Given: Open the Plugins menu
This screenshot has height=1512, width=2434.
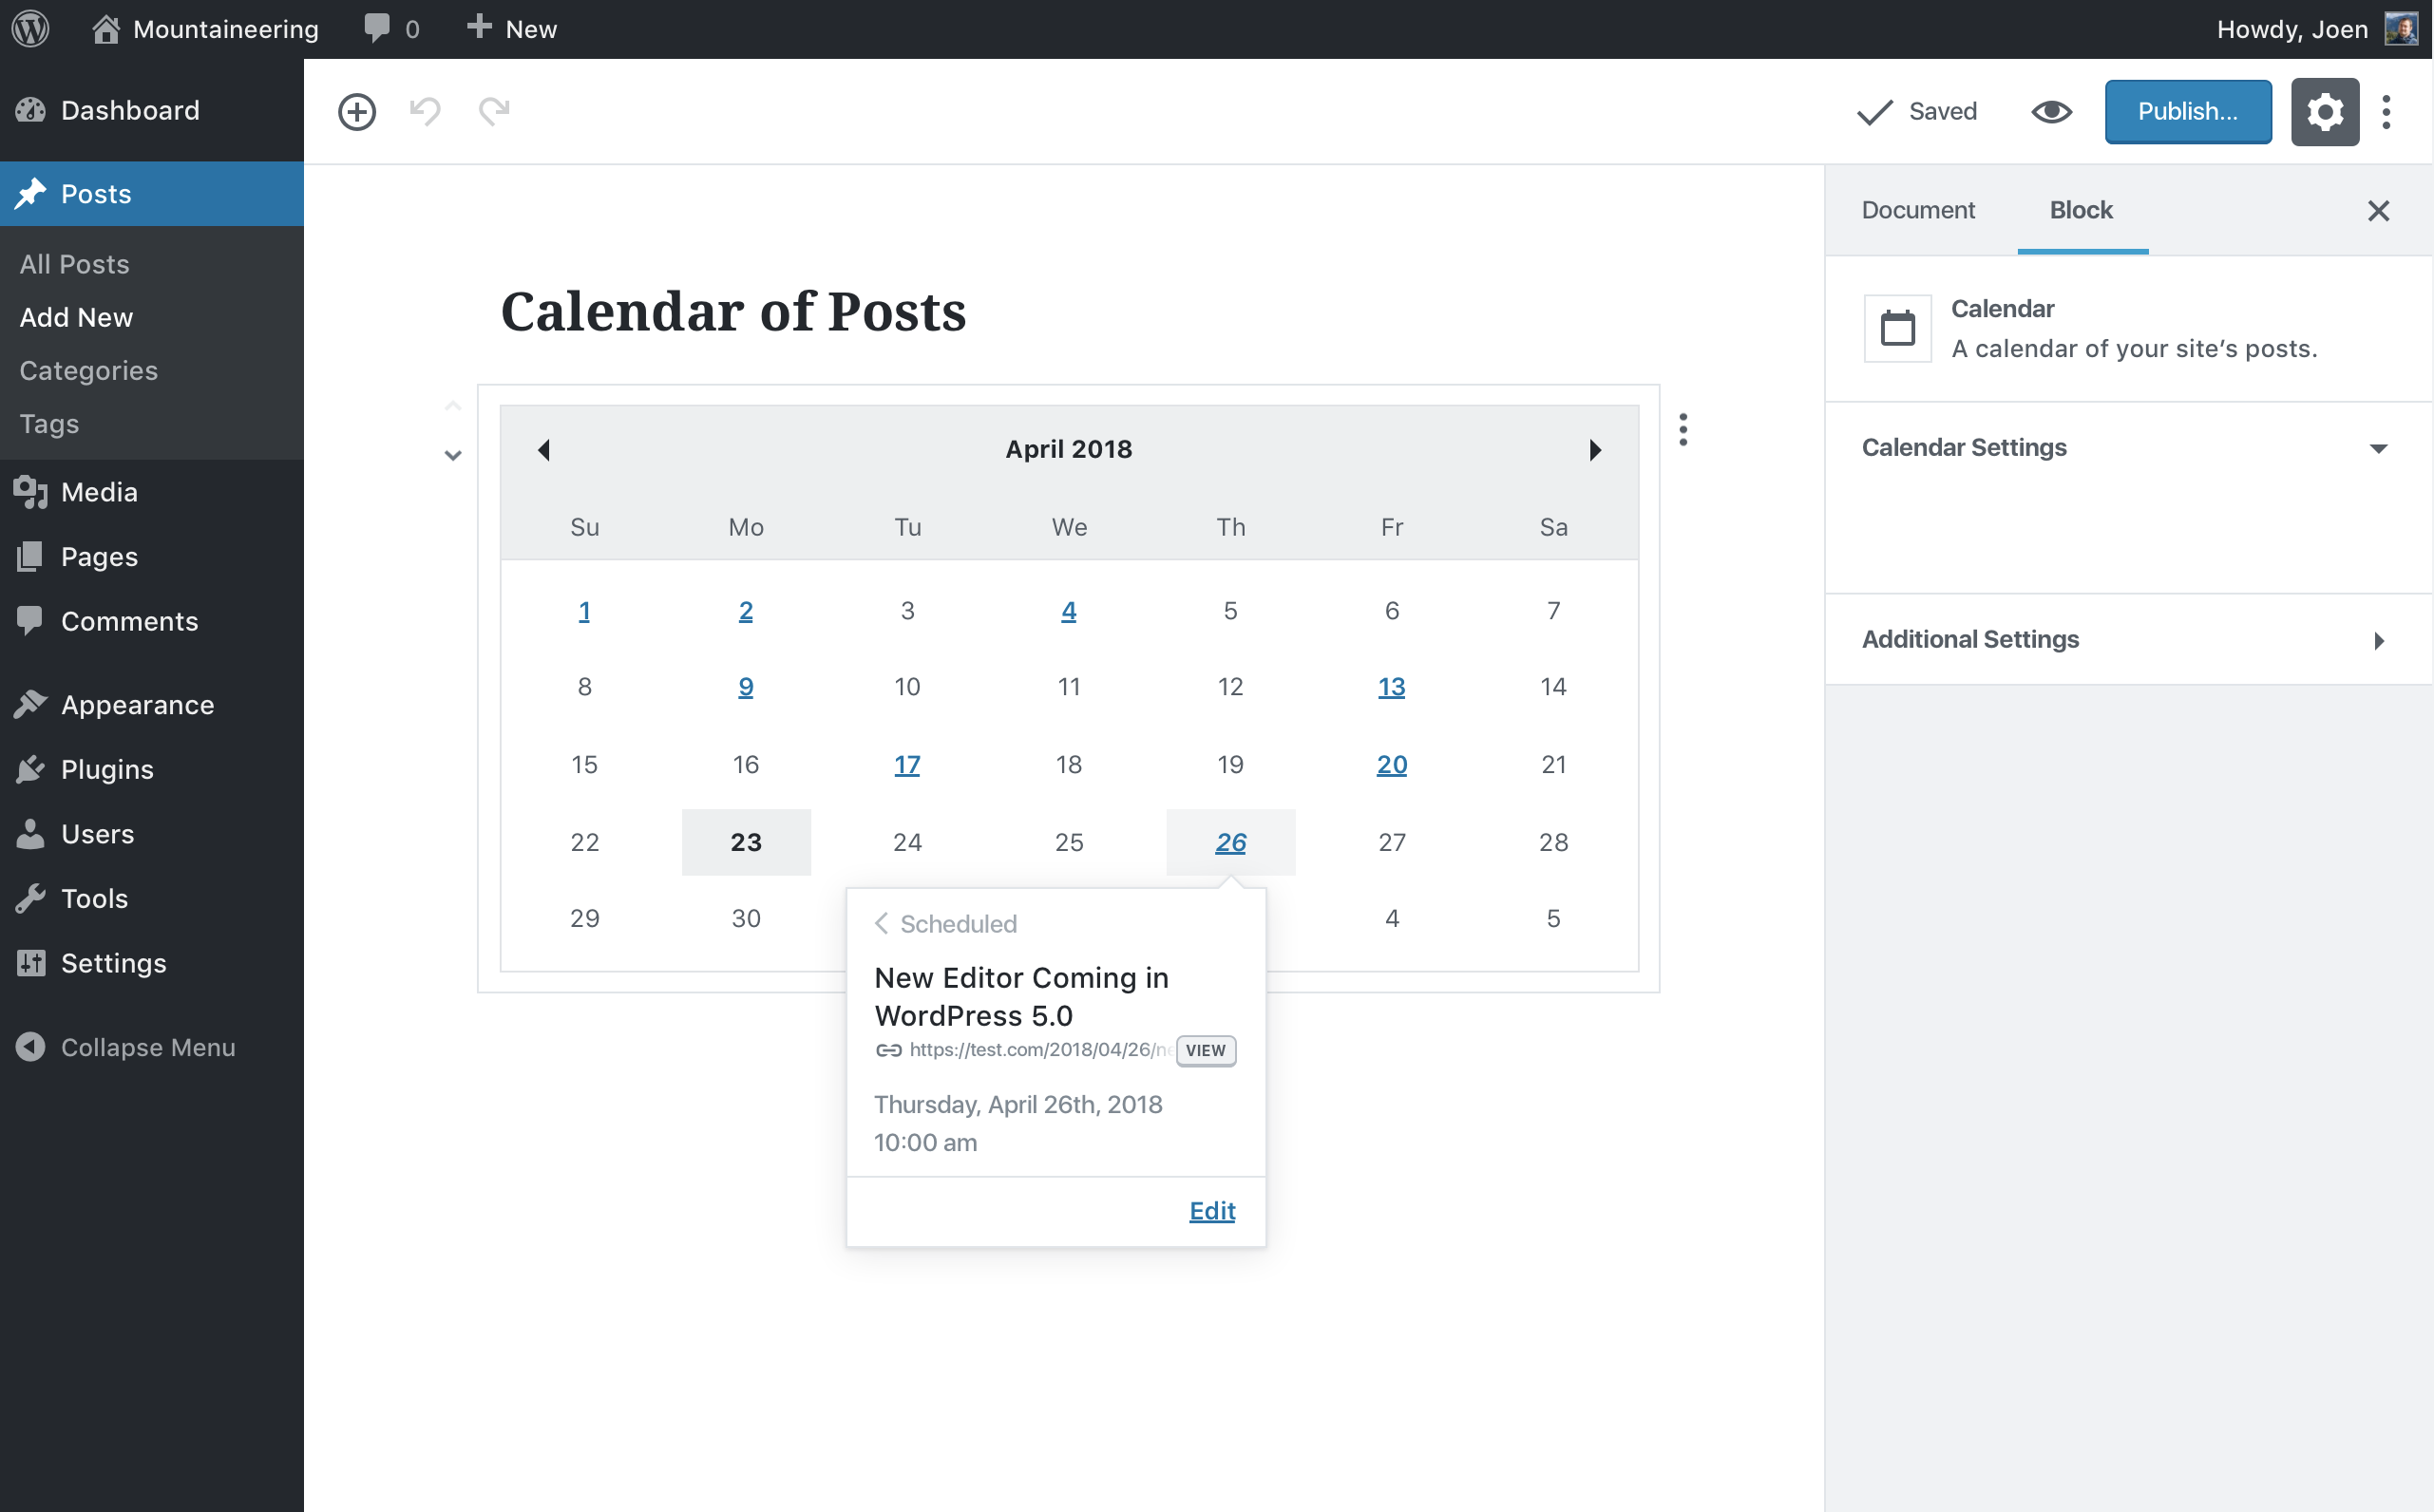Looking at the screenshot, I should point(152,769).
